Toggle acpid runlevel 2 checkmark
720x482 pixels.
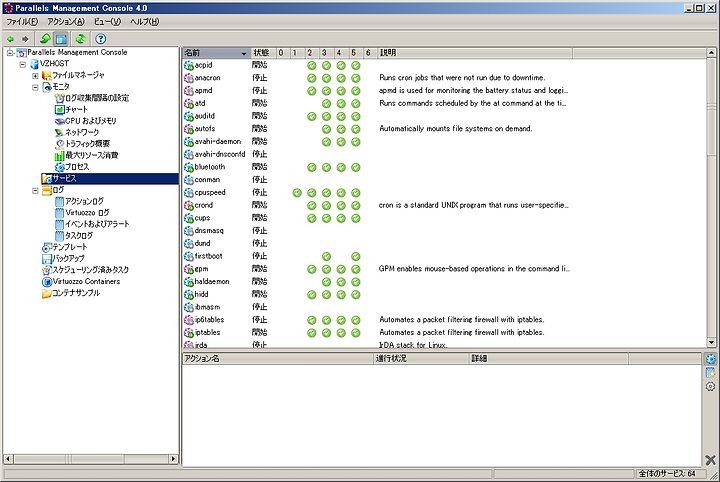pyautogui.click(x=312, y=65)
